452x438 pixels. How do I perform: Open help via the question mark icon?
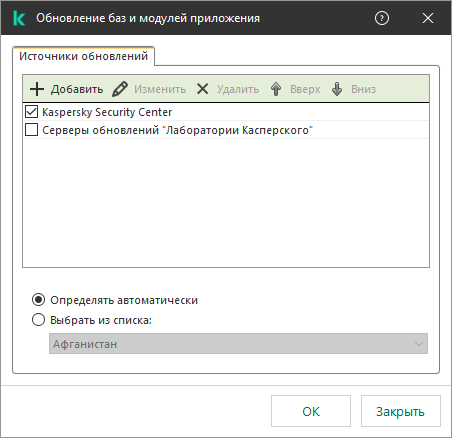tap(382, 18)
